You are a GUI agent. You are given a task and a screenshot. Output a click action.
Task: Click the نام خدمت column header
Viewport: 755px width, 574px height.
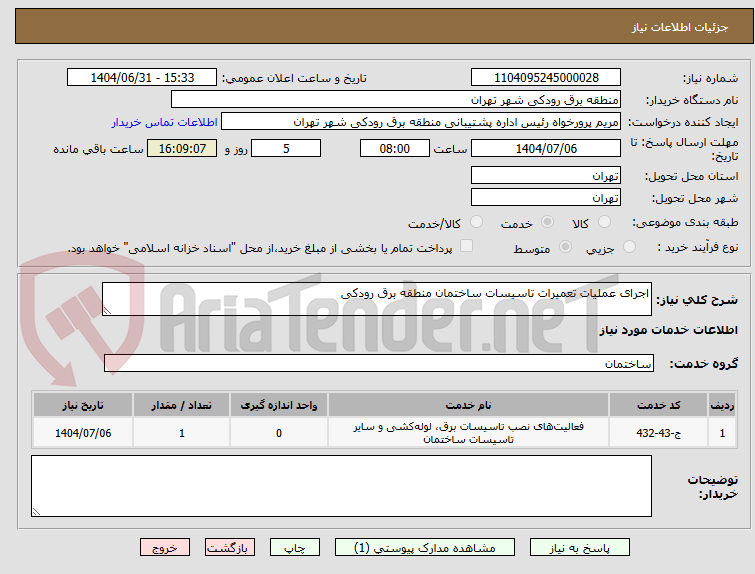click(469, 405)
